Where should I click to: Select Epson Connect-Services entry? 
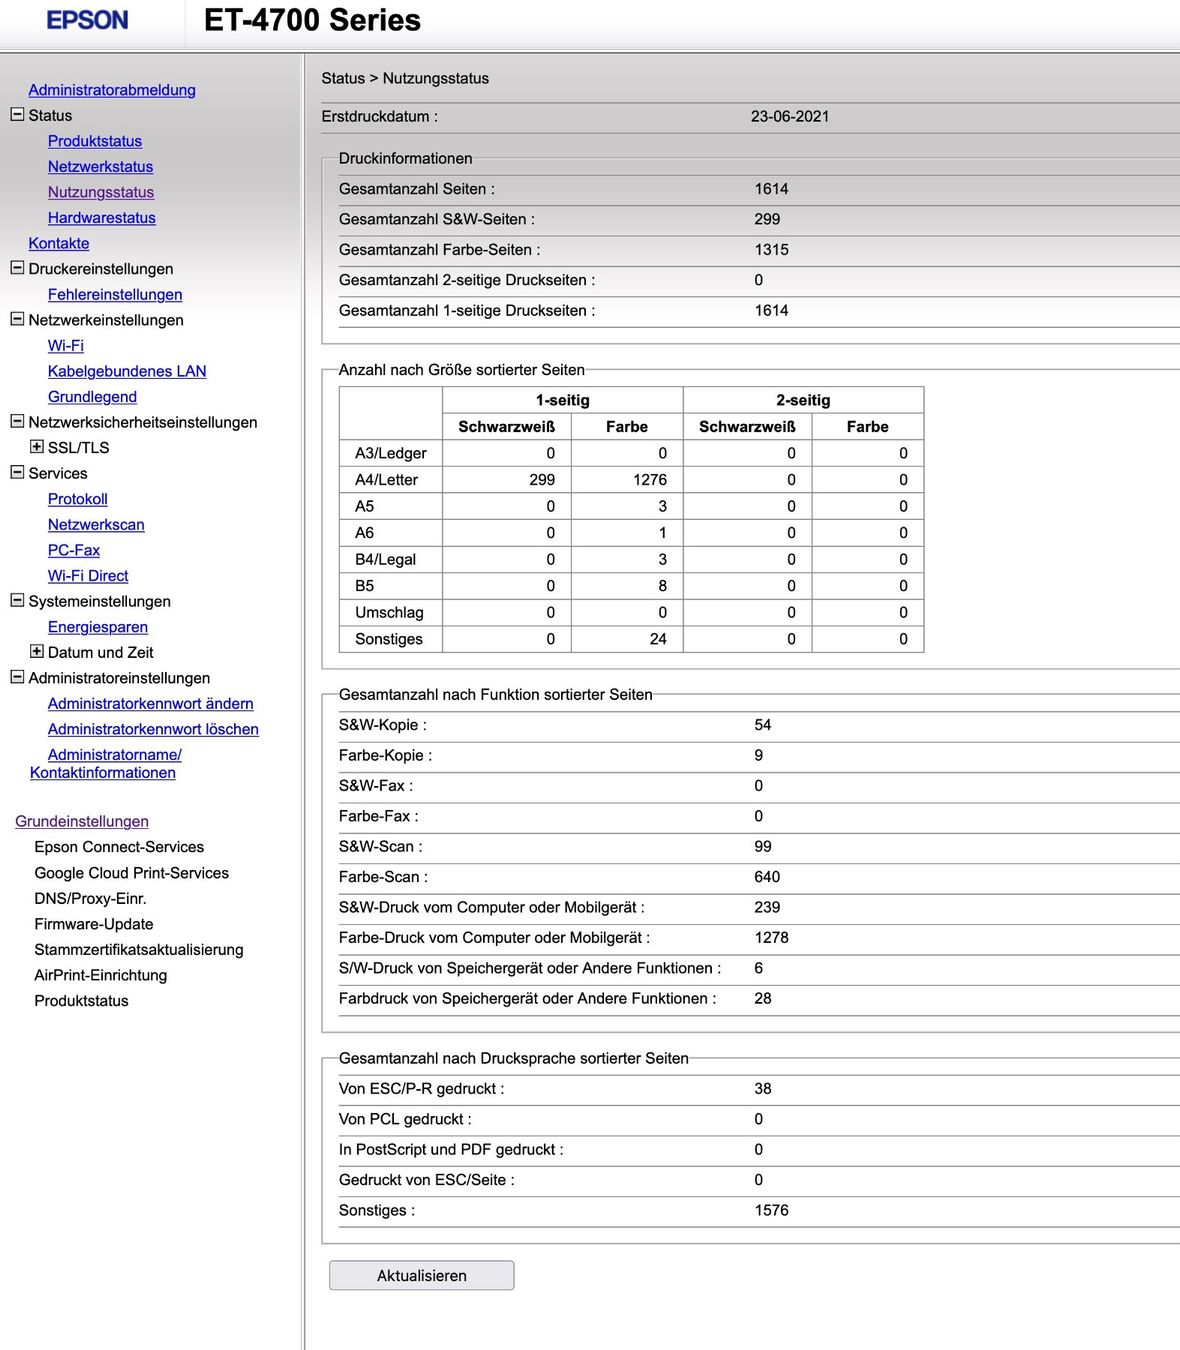[x=119, y=847]
